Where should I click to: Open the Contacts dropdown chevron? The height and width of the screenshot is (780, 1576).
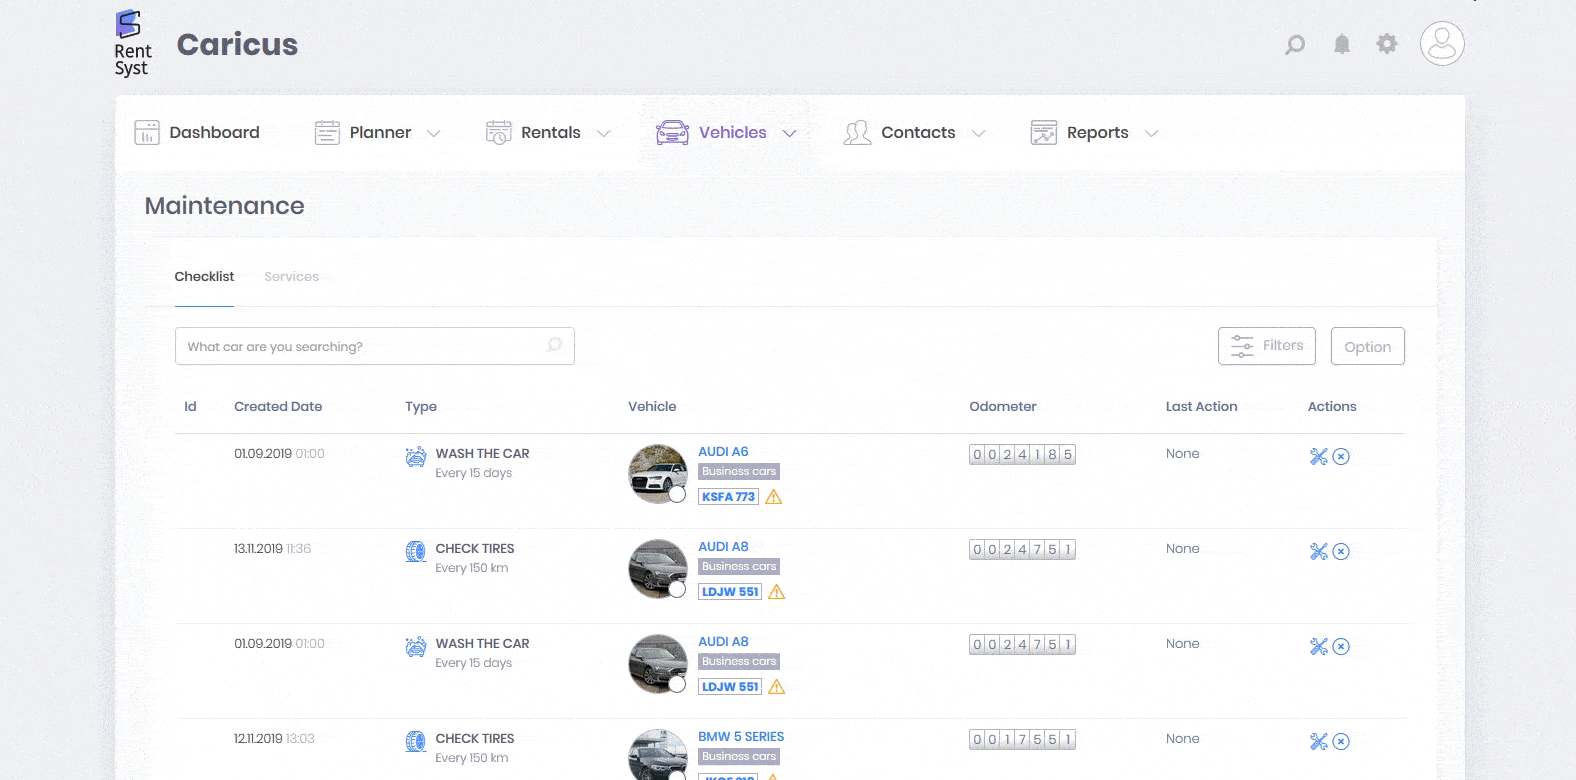click(x=978, y=133)
